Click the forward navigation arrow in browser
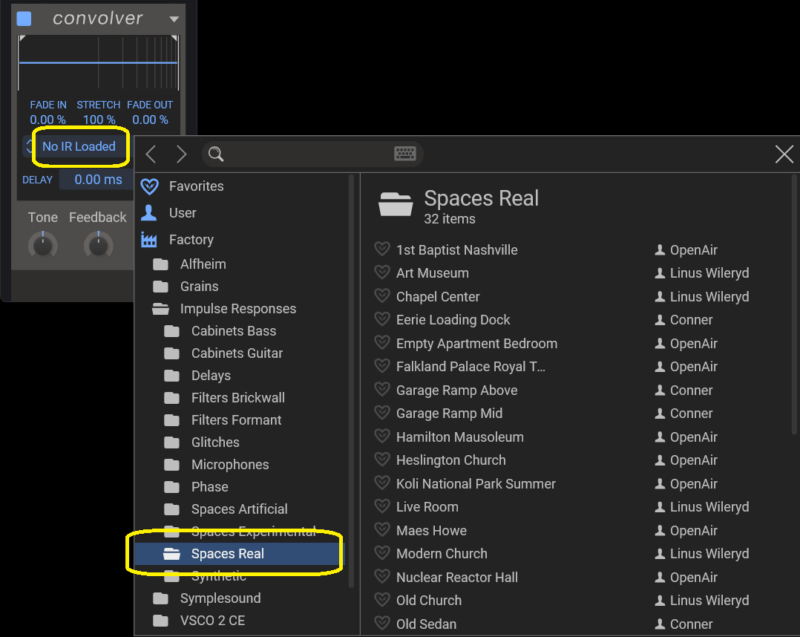 (x=181, y=154)
